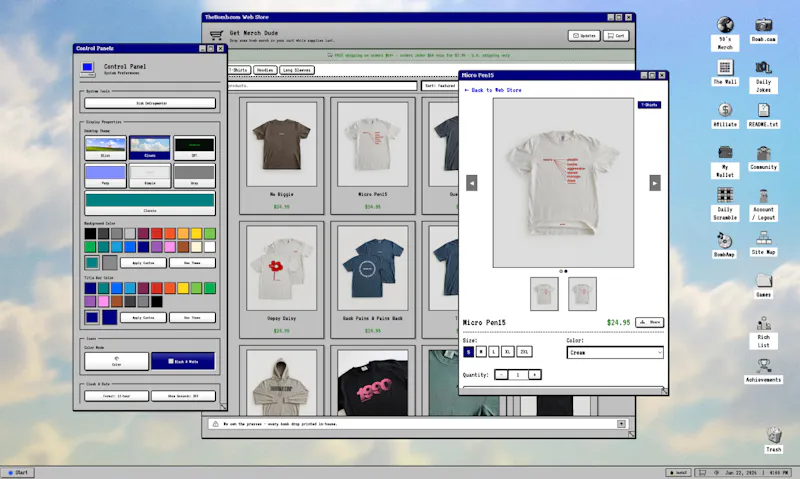Image resolution: width=800 pixels, height=479 pixels.
Task: Open the Site Map desktop icon
Action: tap(763, 243)
